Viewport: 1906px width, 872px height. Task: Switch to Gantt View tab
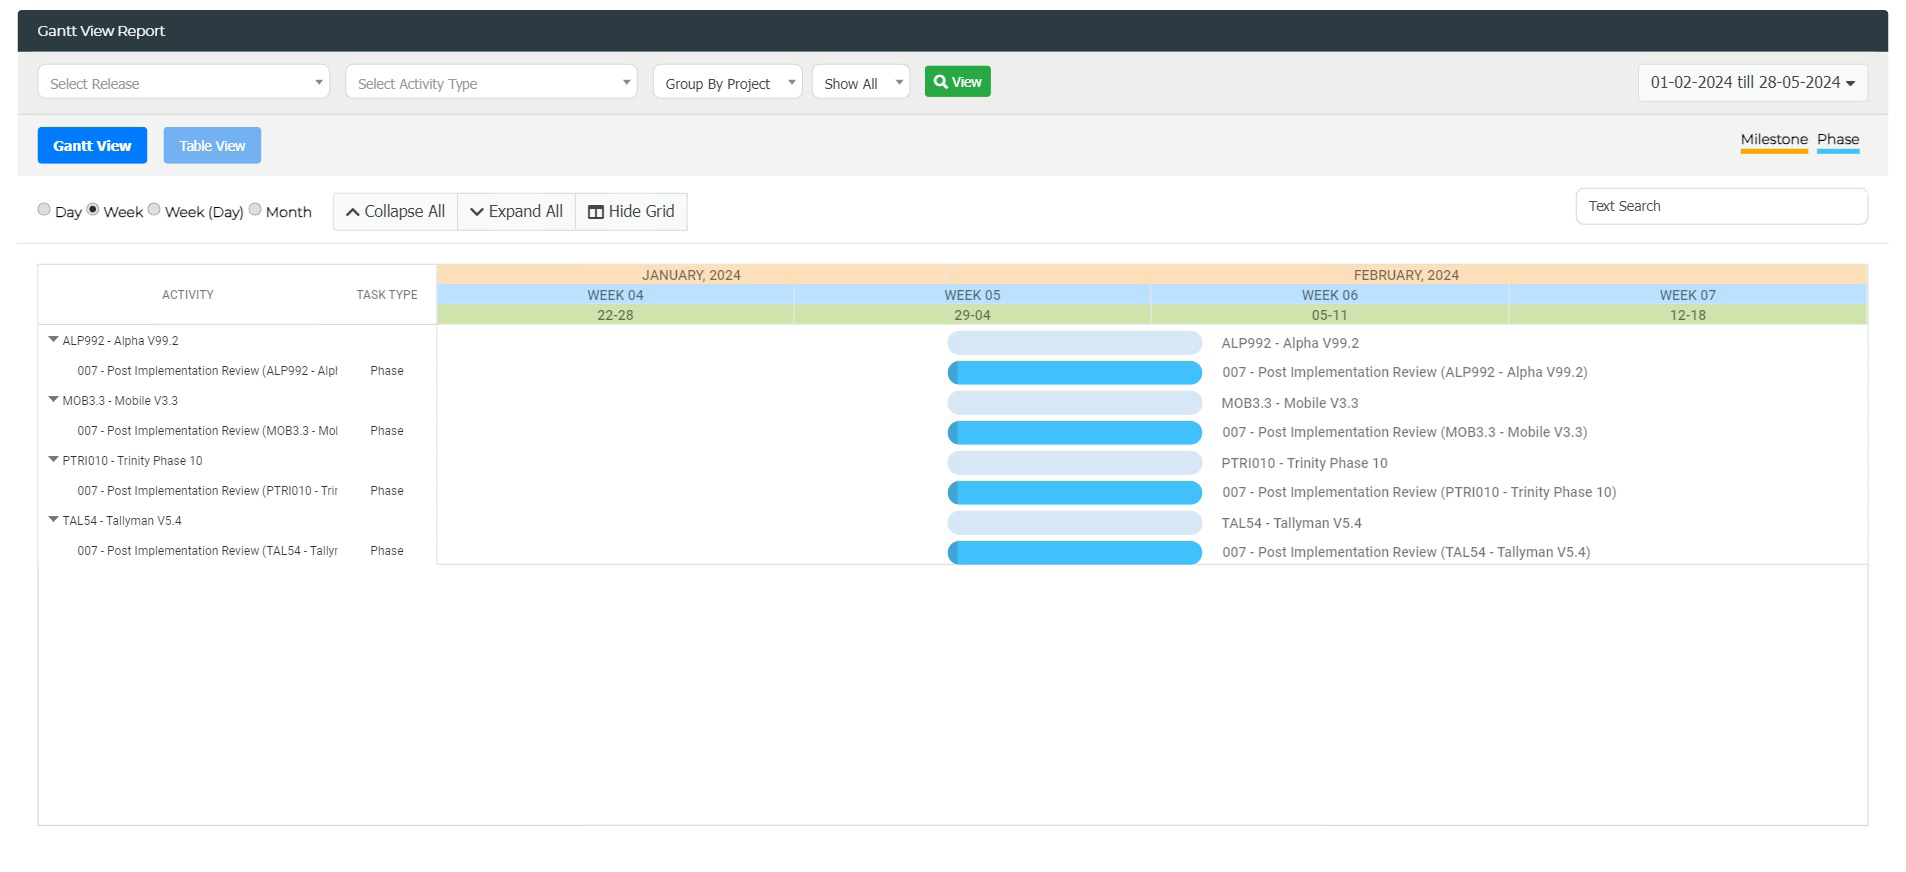(x=92, y=145)
